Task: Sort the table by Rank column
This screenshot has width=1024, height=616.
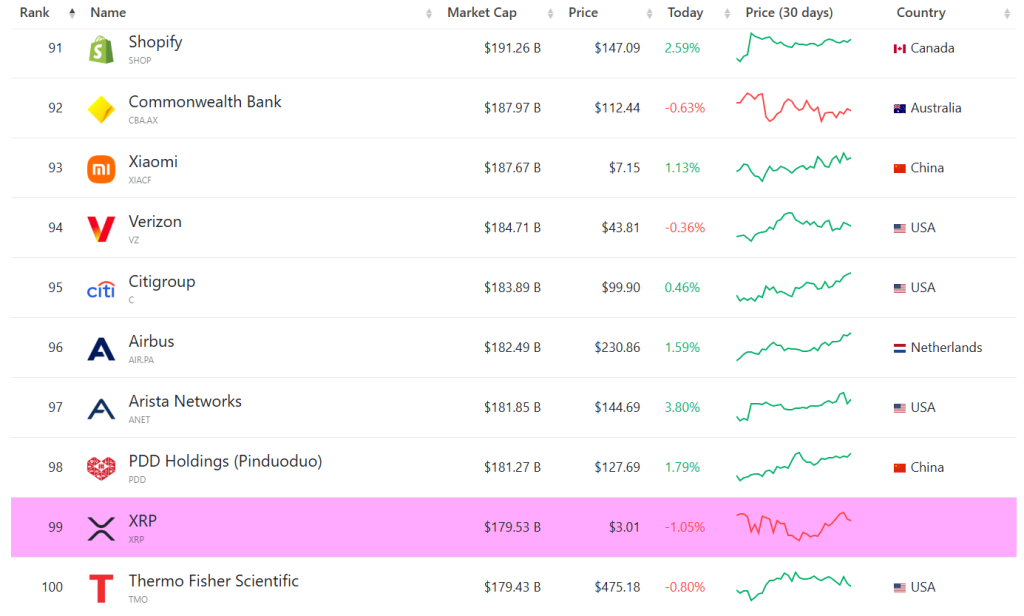Action: tap(35, 13)
